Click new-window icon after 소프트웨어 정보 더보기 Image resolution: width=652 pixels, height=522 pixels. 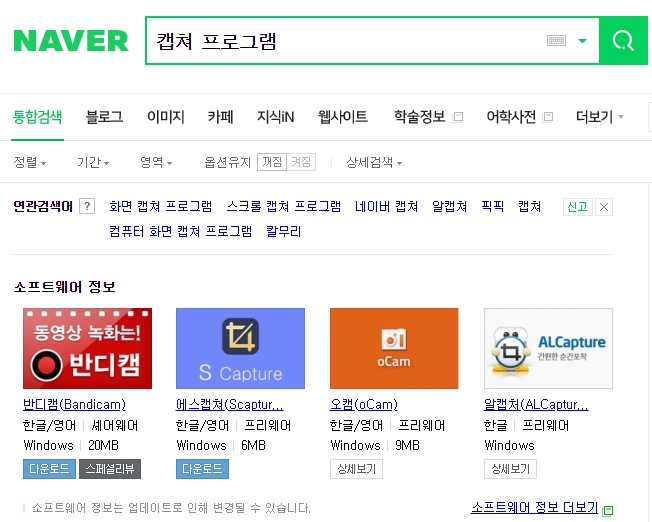[608, 510]
